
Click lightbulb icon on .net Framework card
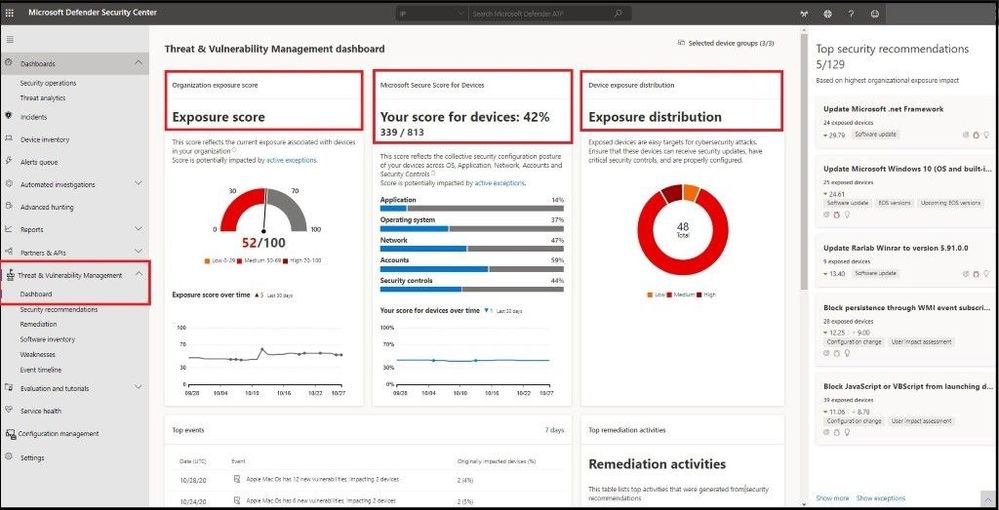(x=986, y=135)
